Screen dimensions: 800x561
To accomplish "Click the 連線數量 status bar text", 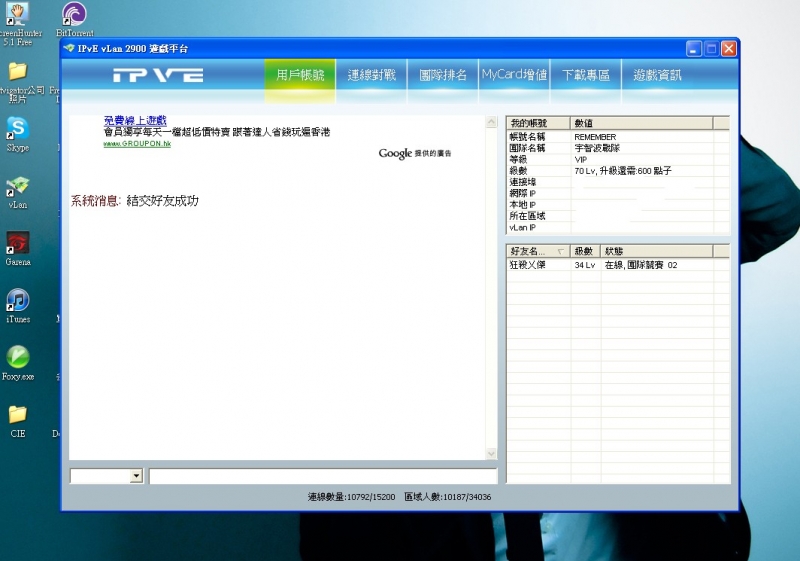I will point(351,497).
